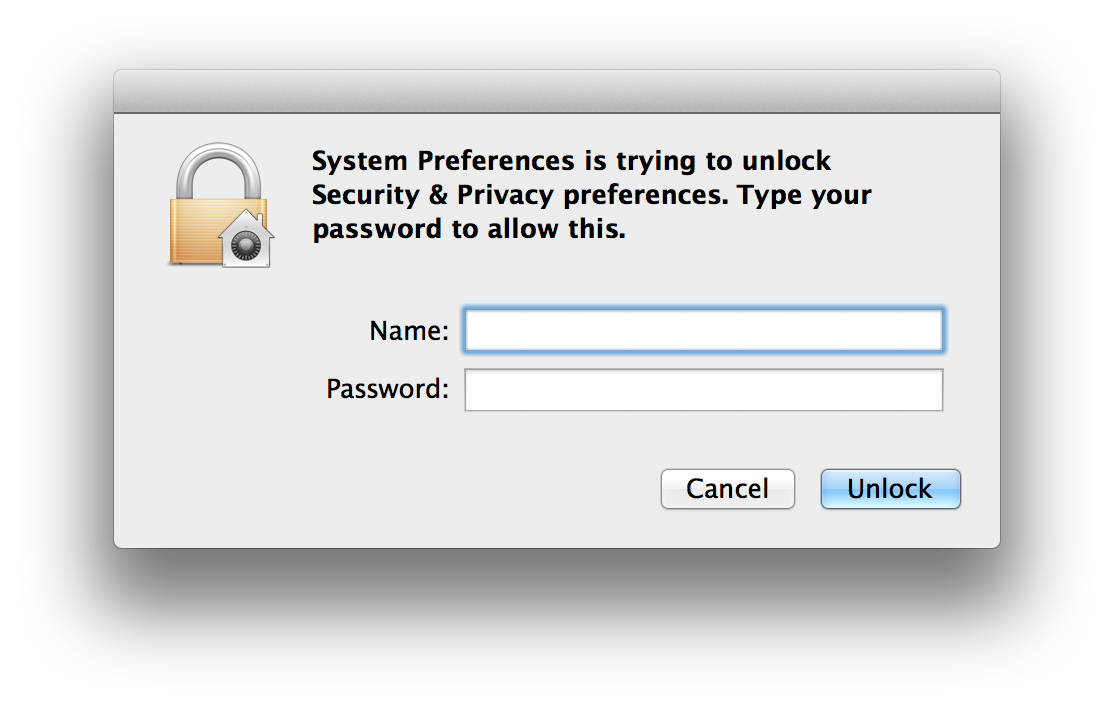
Task: Click the "System Preferences" words in the message
Action: tap(443, 161)
